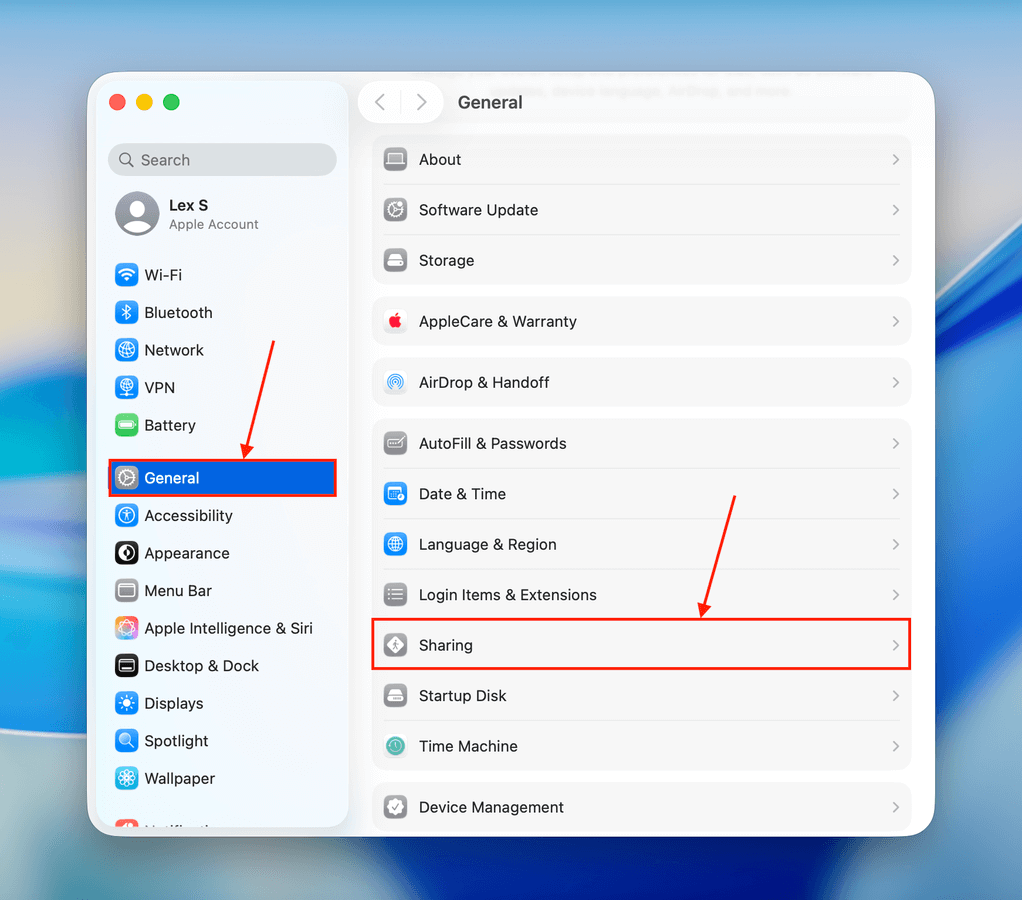Click the Language & Region globe icon

[x=396, y=544]
